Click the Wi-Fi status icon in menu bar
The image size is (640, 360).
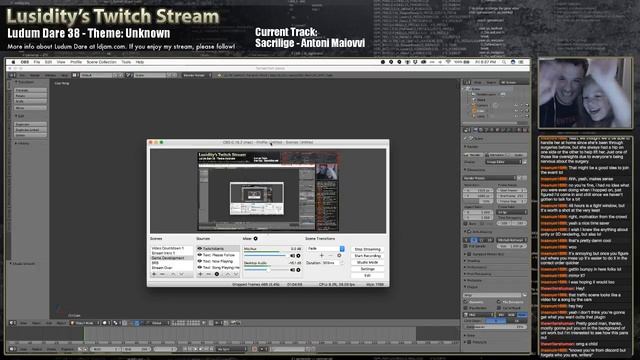[x=448, y=62]
